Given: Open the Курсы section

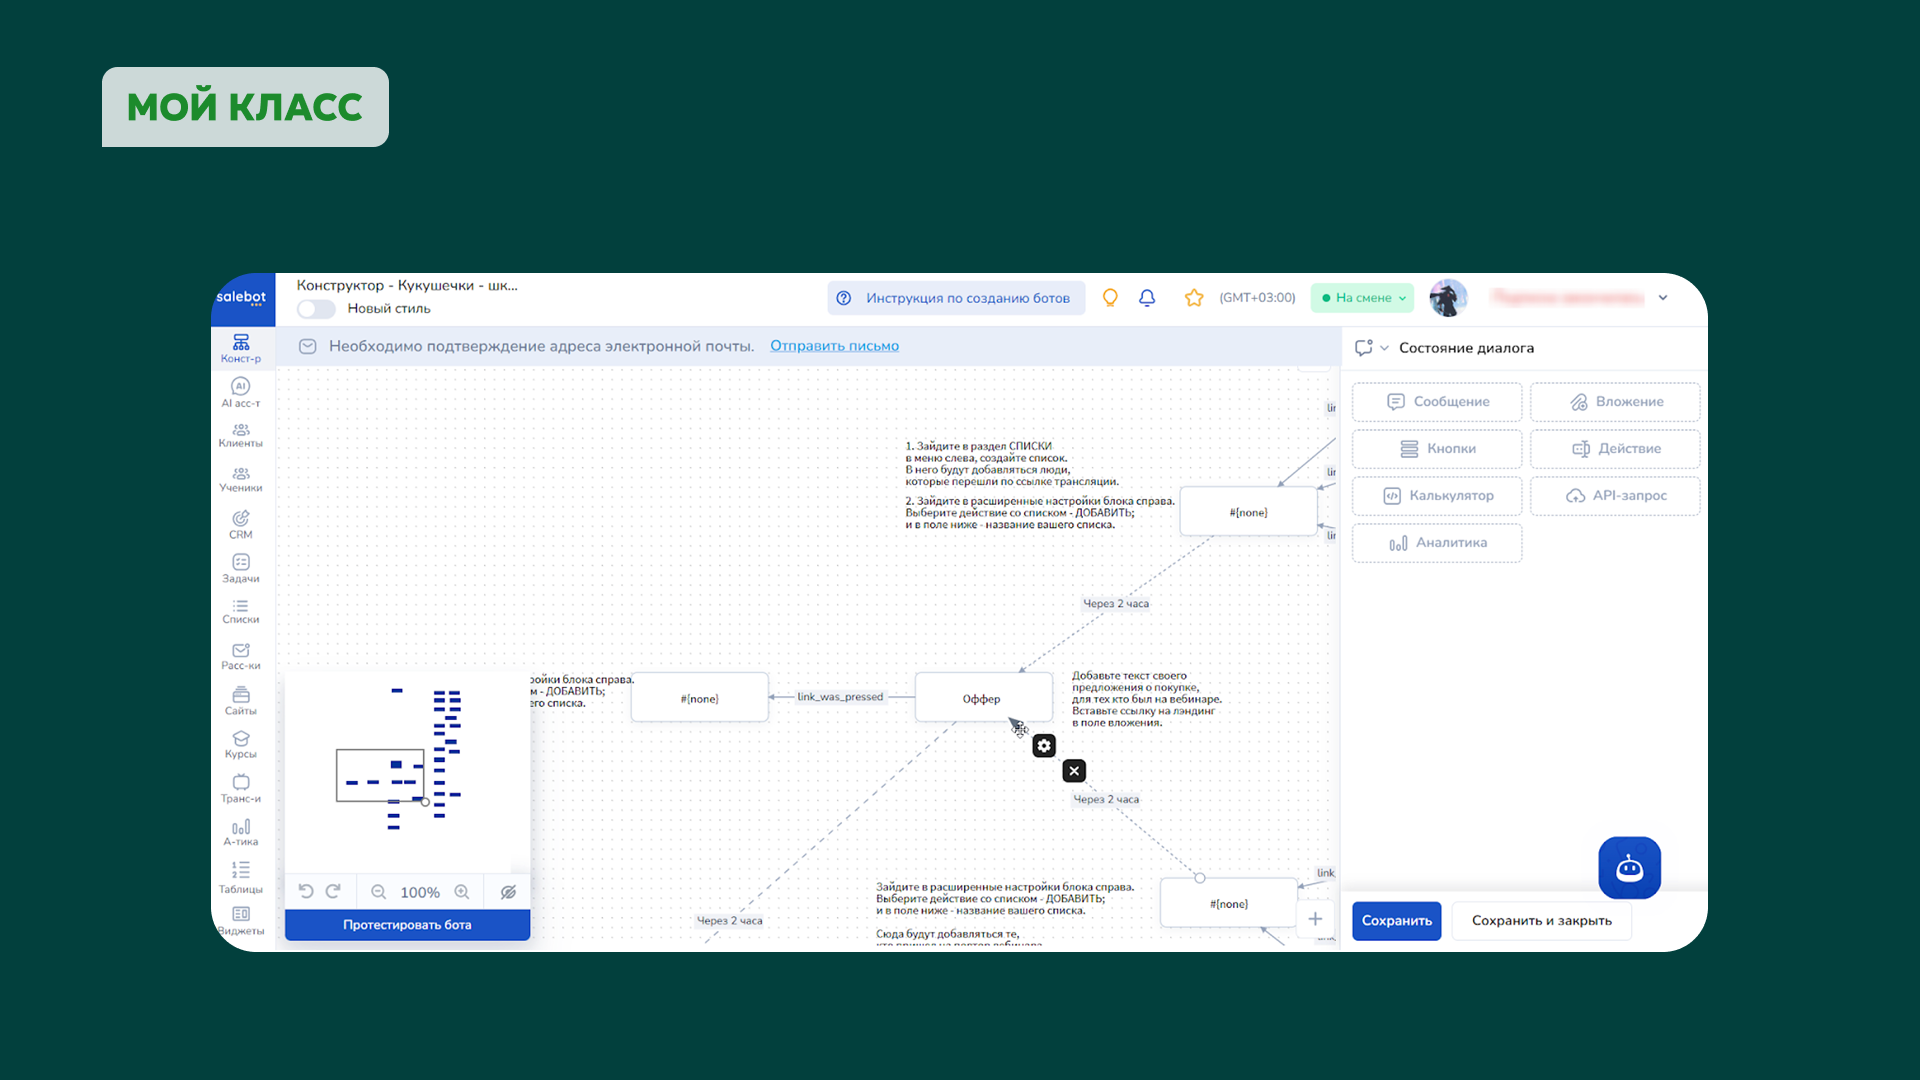Looking at the screenshot, I should pyautogui.click(x=240, y=743).
